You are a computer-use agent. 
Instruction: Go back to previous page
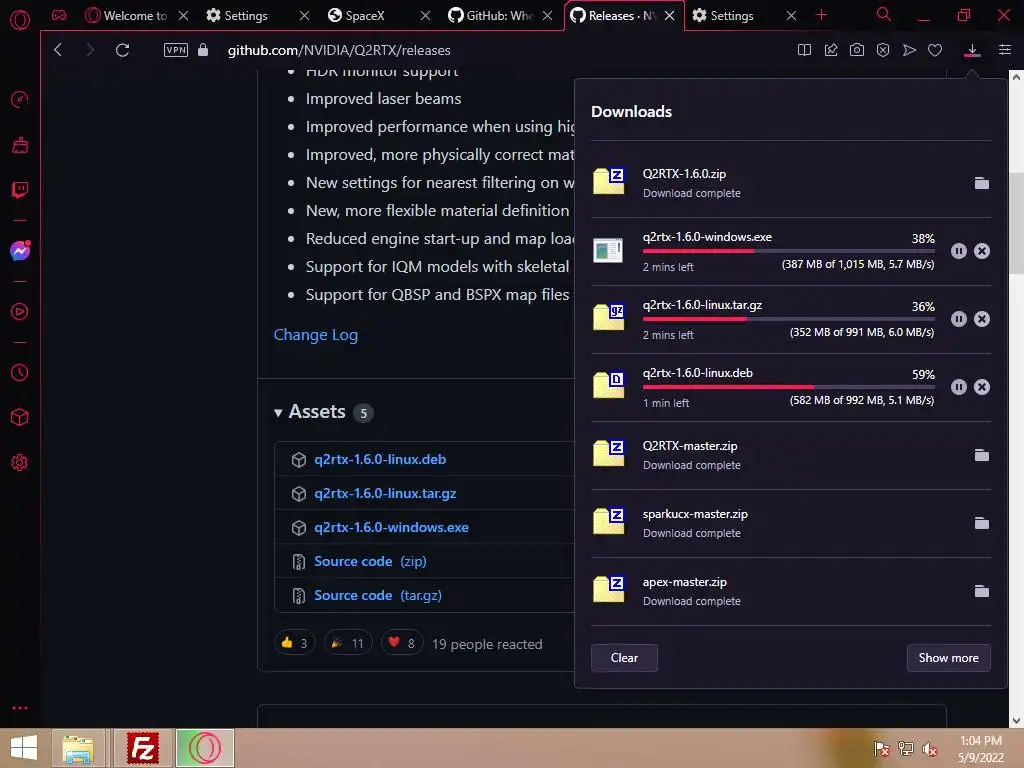(58, 50)
